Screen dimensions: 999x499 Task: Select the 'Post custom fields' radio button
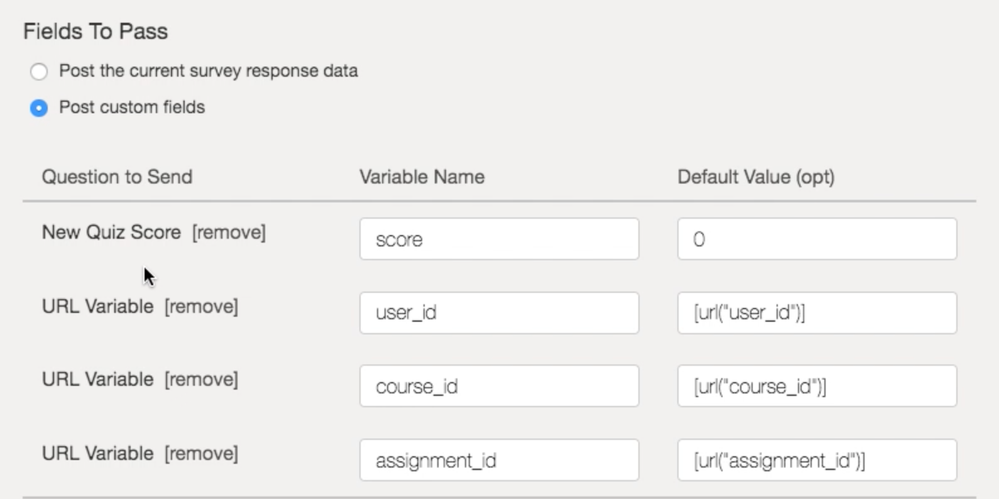(x=39, y=108)
